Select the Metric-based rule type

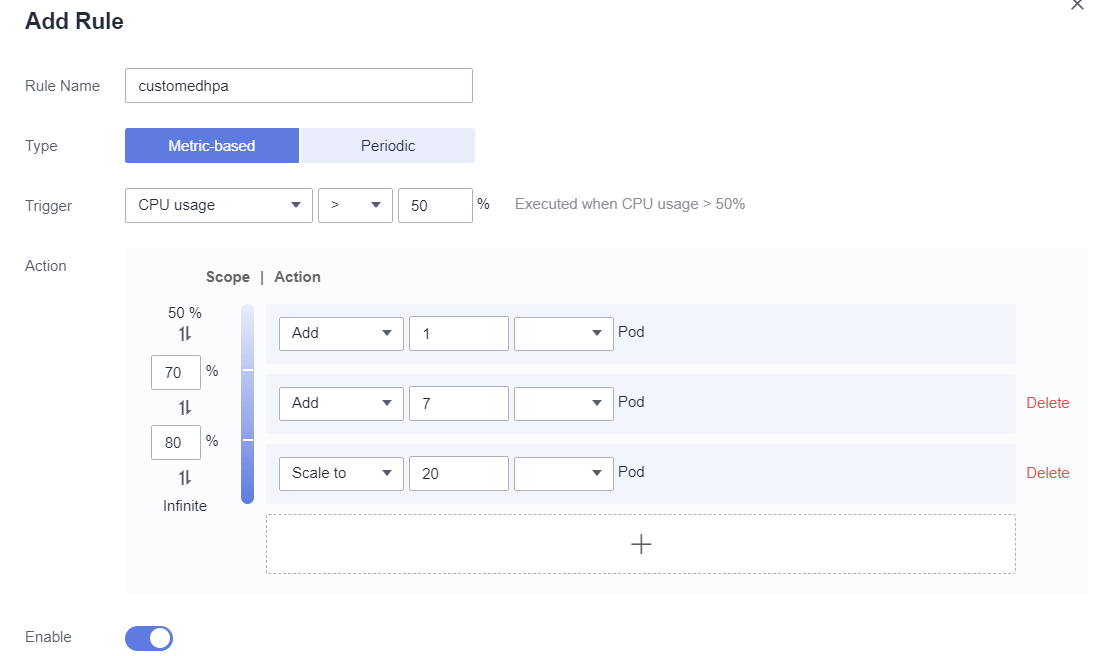coord(212,146)
